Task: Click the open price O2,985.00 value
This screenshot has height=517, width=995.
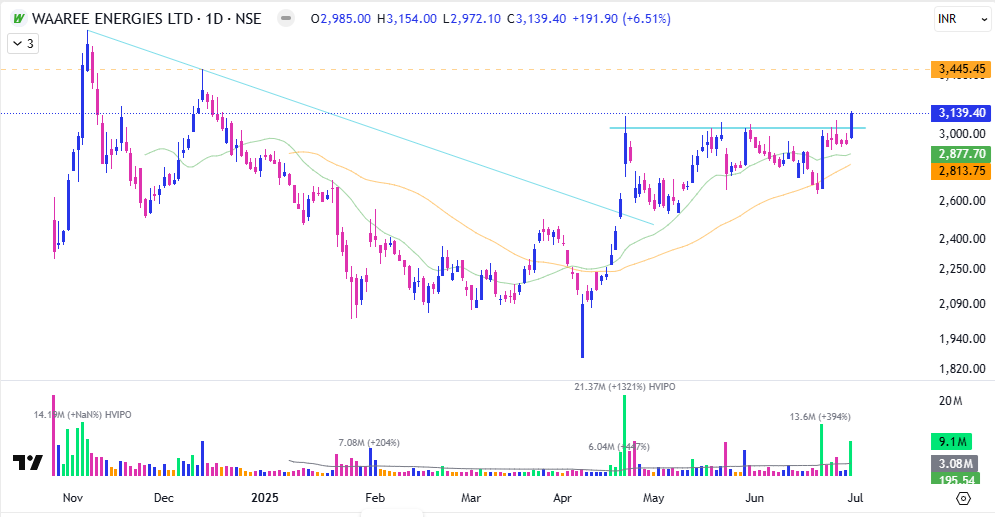Action: (340, 18)
